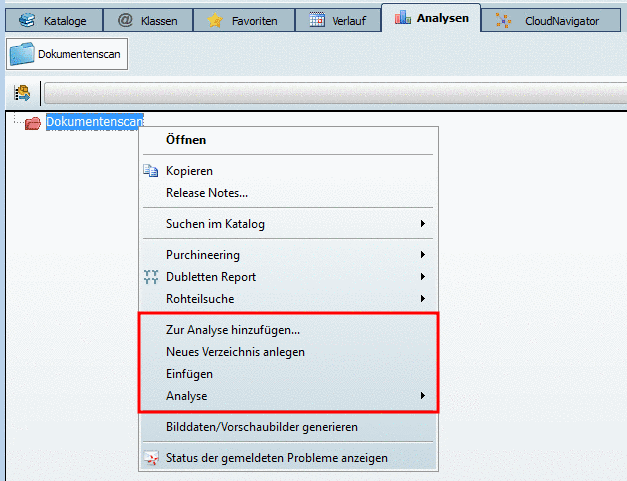Open the Verlauf tab

click(338, 20)
